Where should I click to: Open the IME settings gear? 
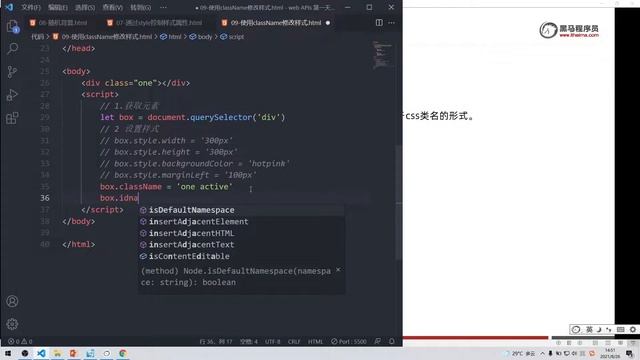[633, 329]
